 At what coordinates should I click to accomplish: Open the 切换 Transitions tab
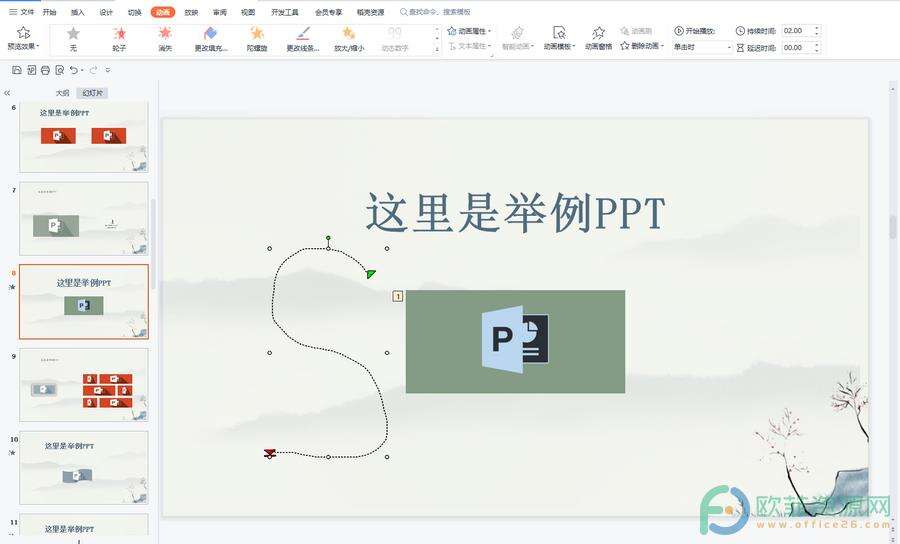click(x=134, y=12)
